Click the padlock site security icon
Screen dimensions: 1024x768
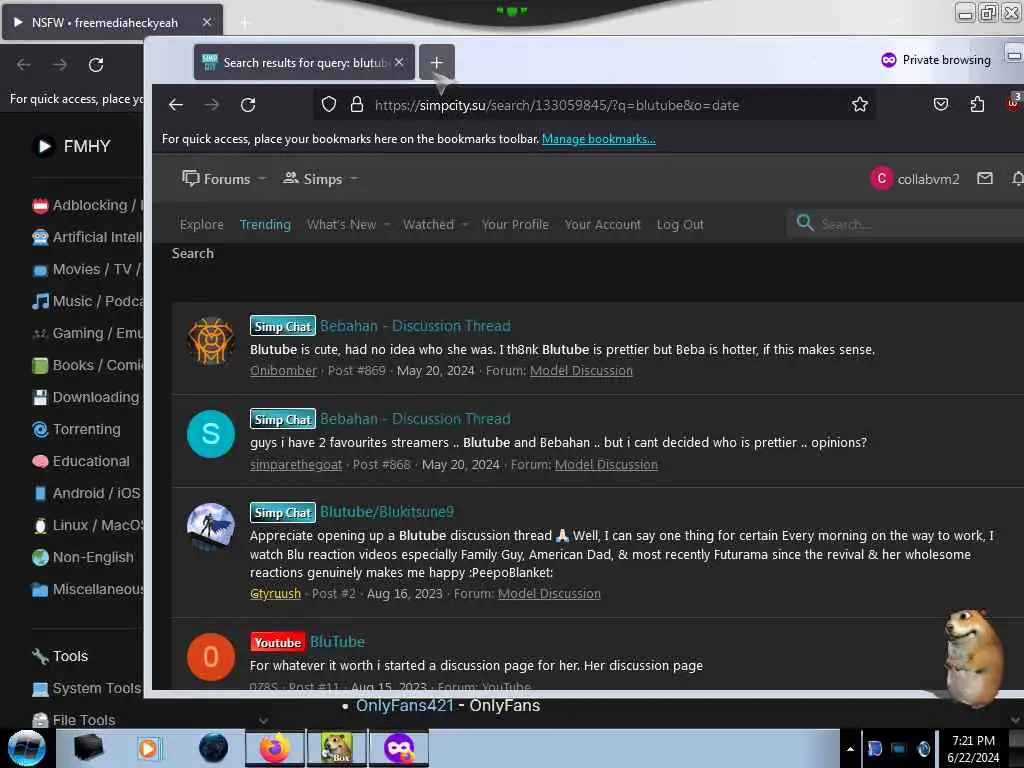[x=357, y=104]
